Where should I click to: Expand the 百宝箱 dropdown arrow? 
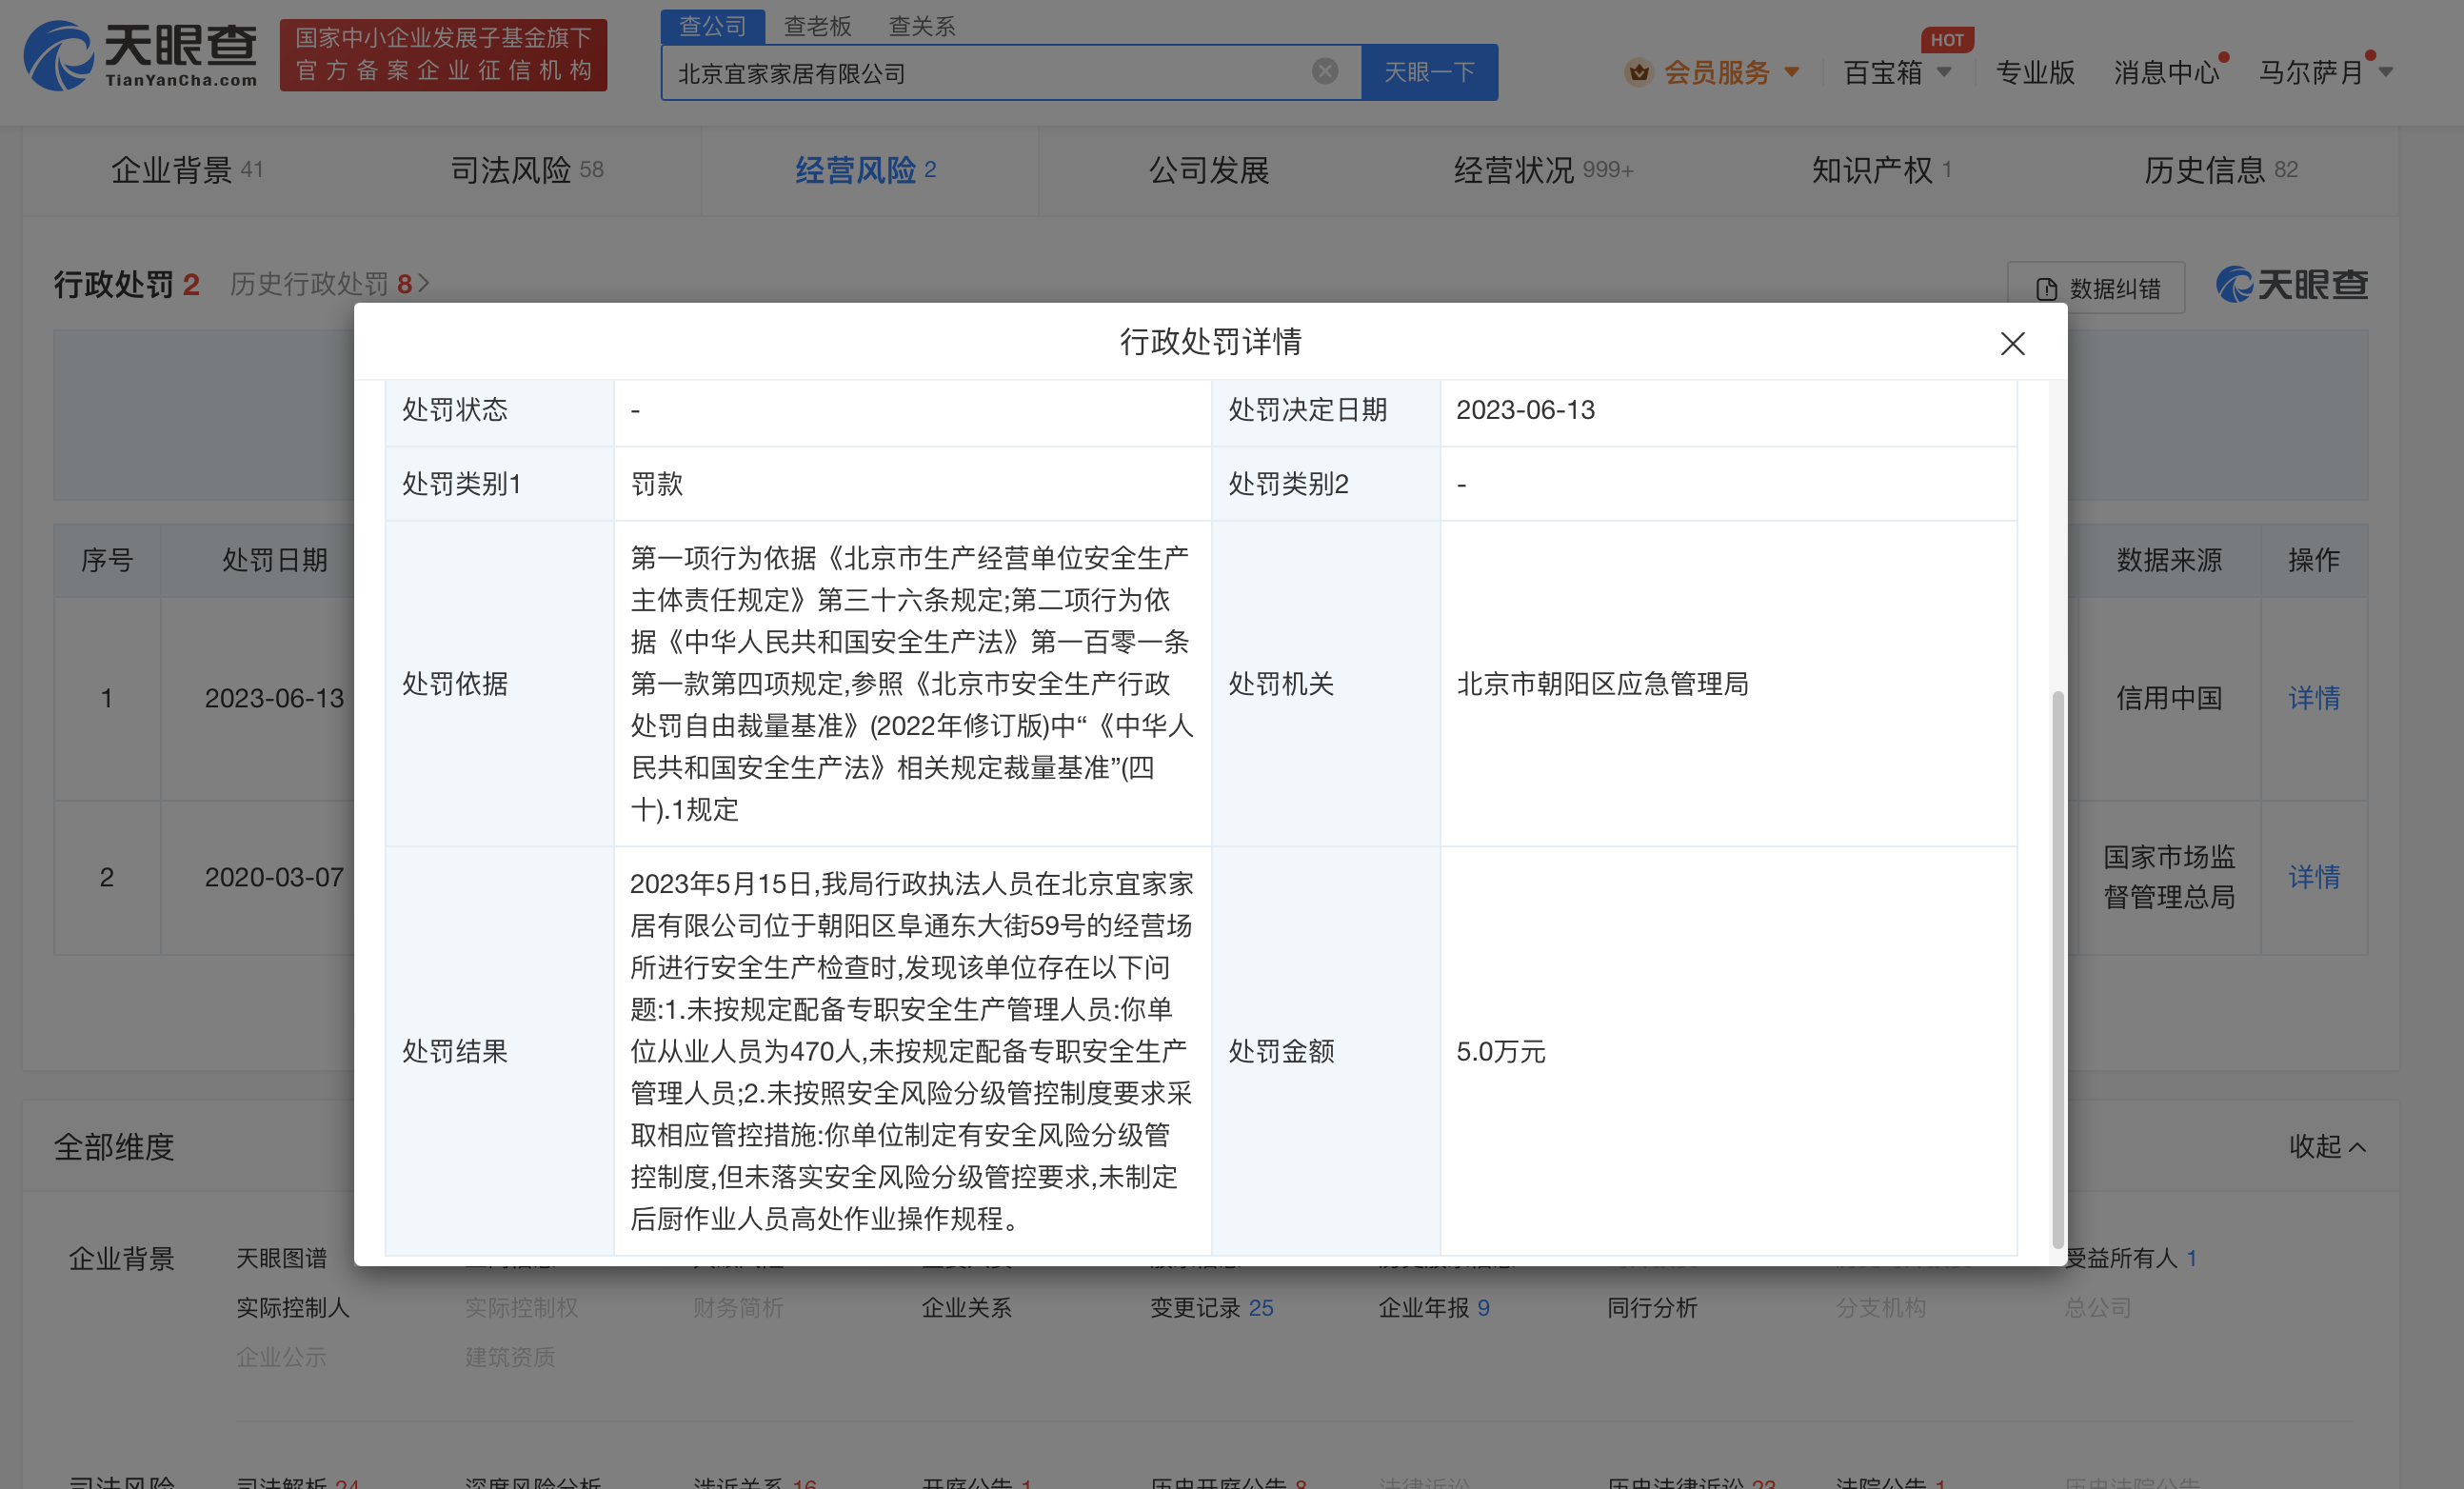point(1944,72)
